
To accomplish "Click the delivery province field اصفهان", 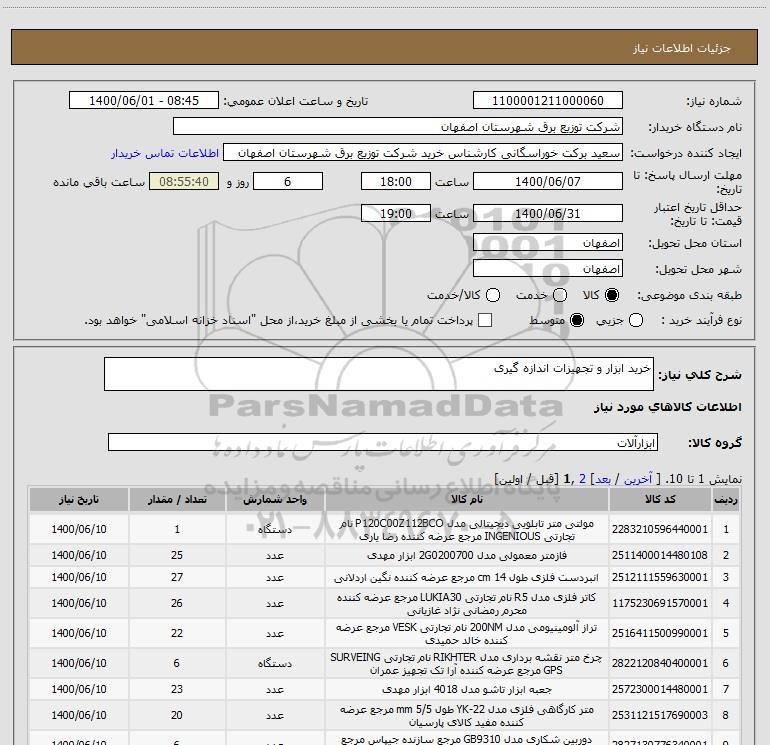I will 548,243.
